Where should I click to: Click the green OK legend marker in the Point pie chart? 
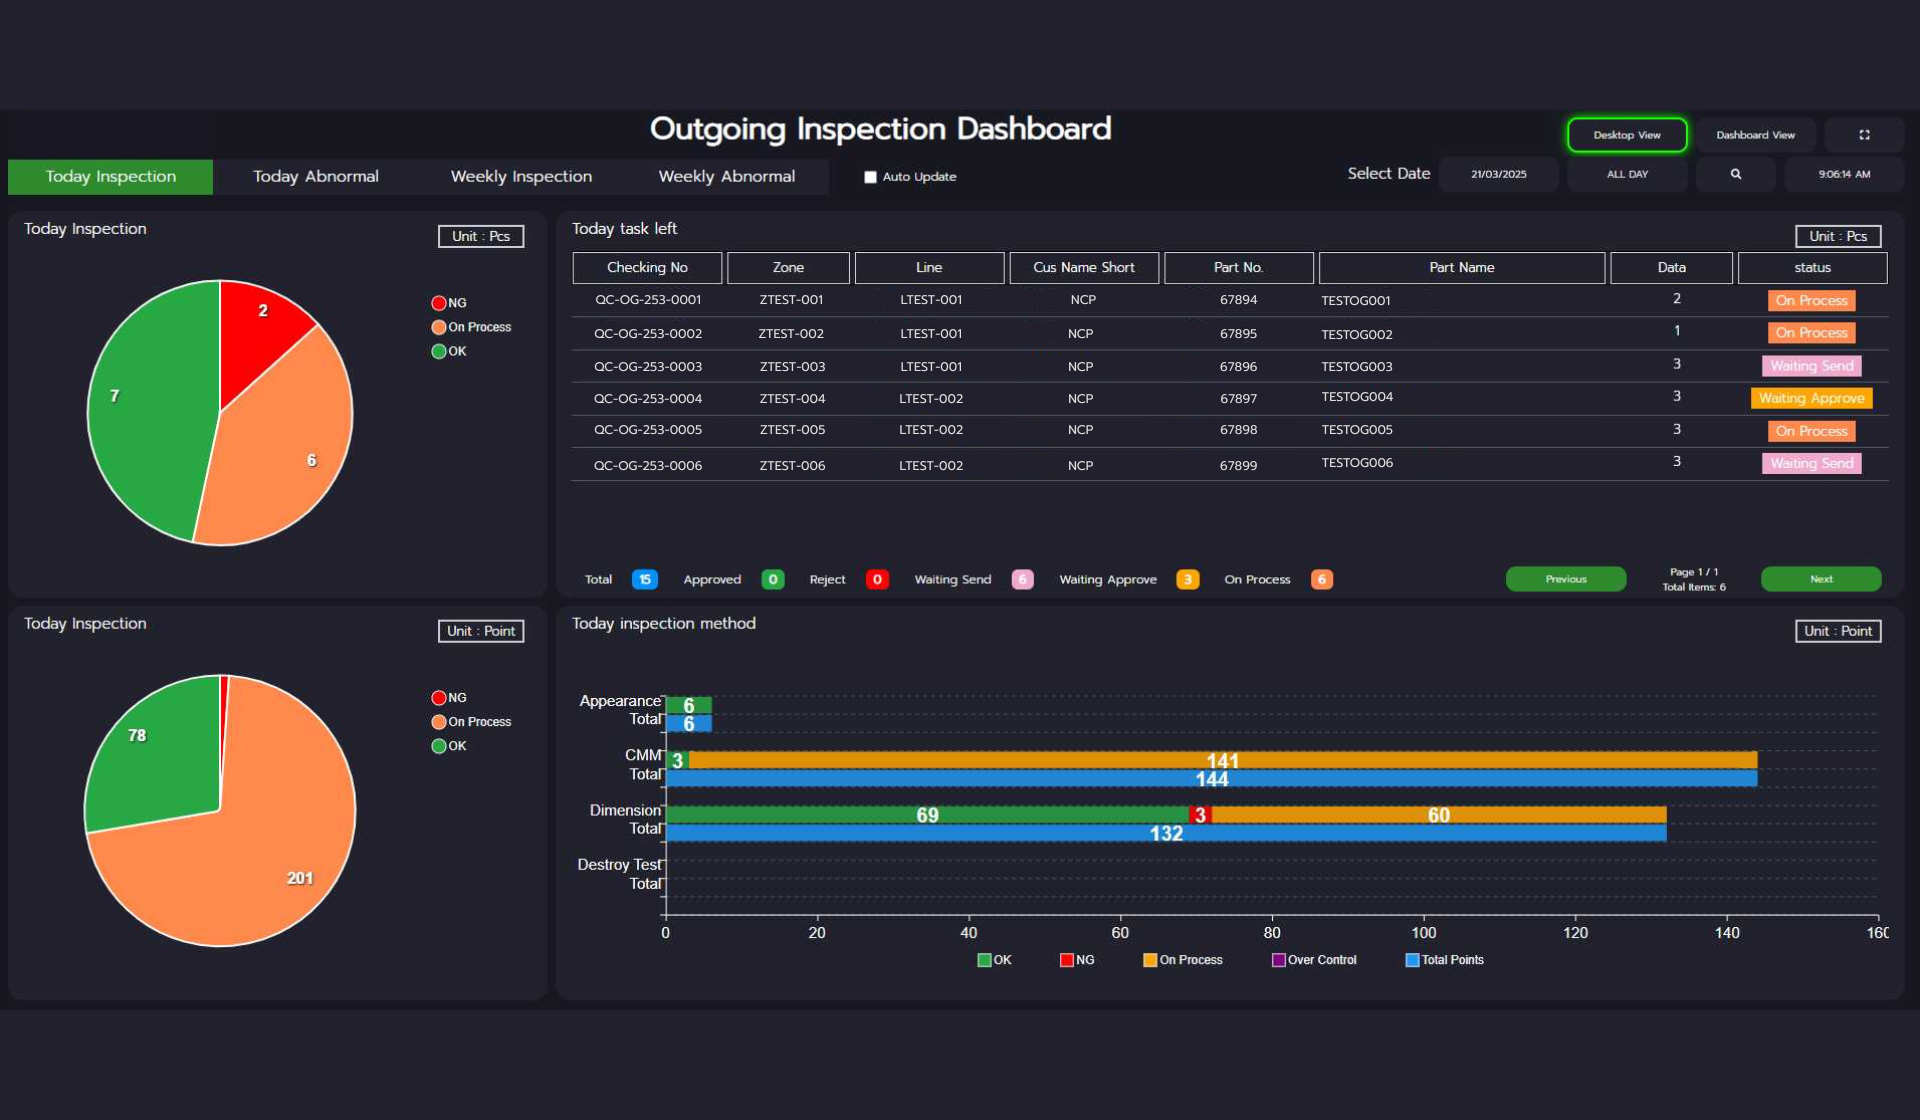tap(438, 746)
